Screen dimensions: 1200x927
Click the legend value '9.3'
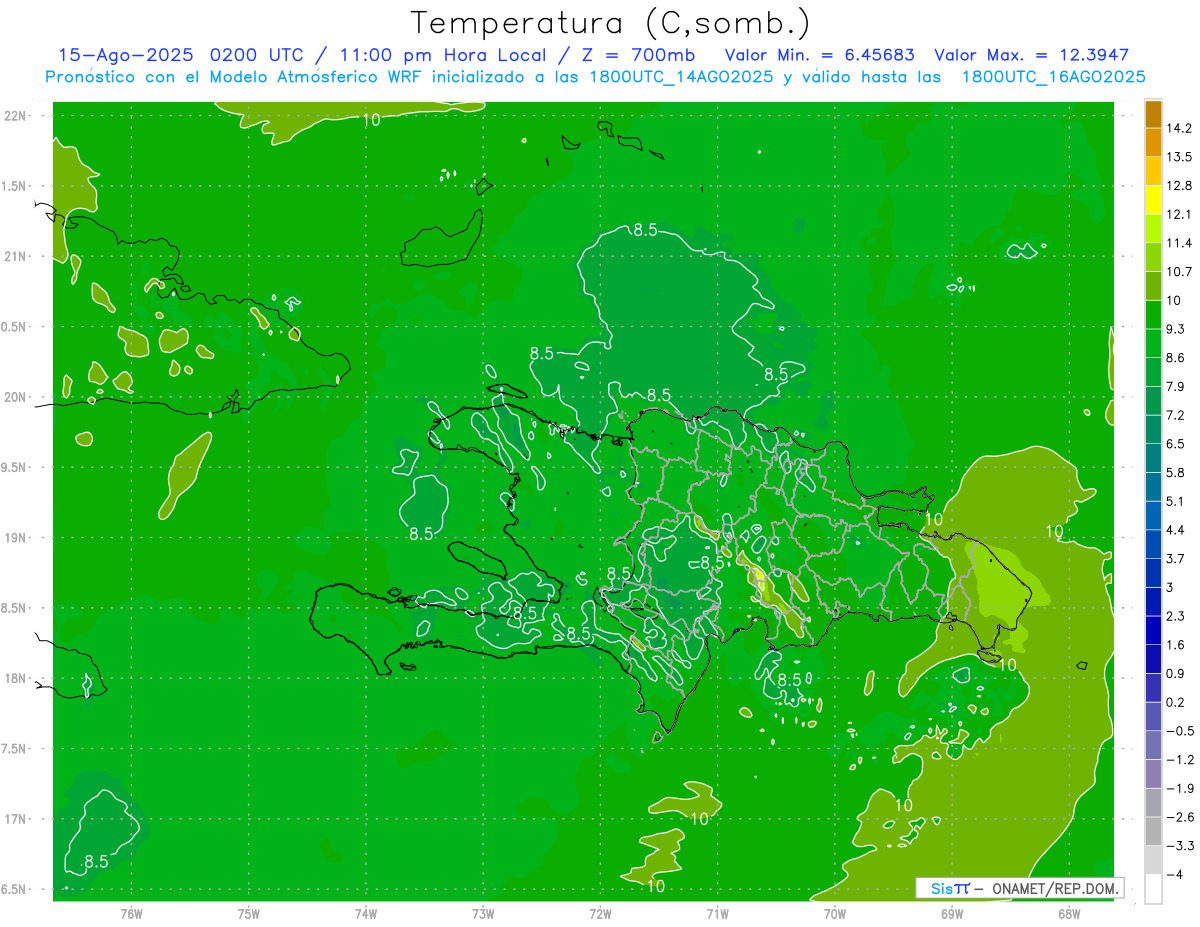click(x=1177, y=329)
